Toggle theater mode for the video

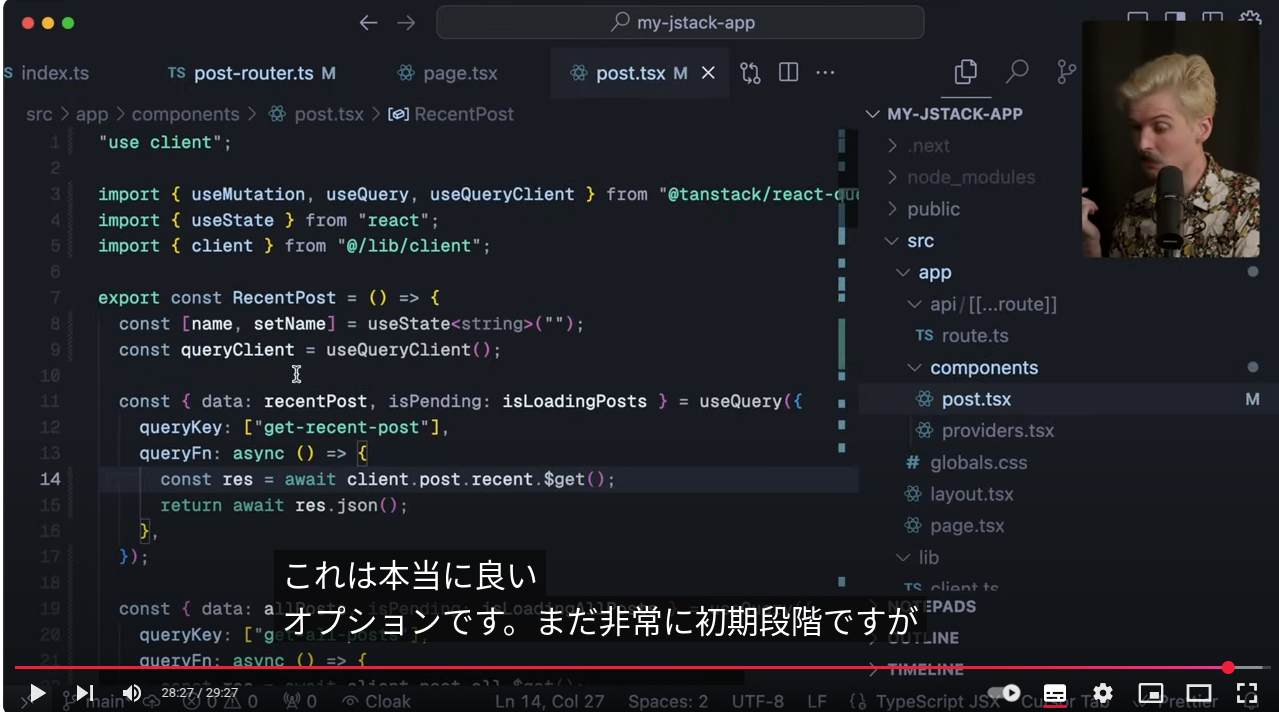coord(1199,692)
